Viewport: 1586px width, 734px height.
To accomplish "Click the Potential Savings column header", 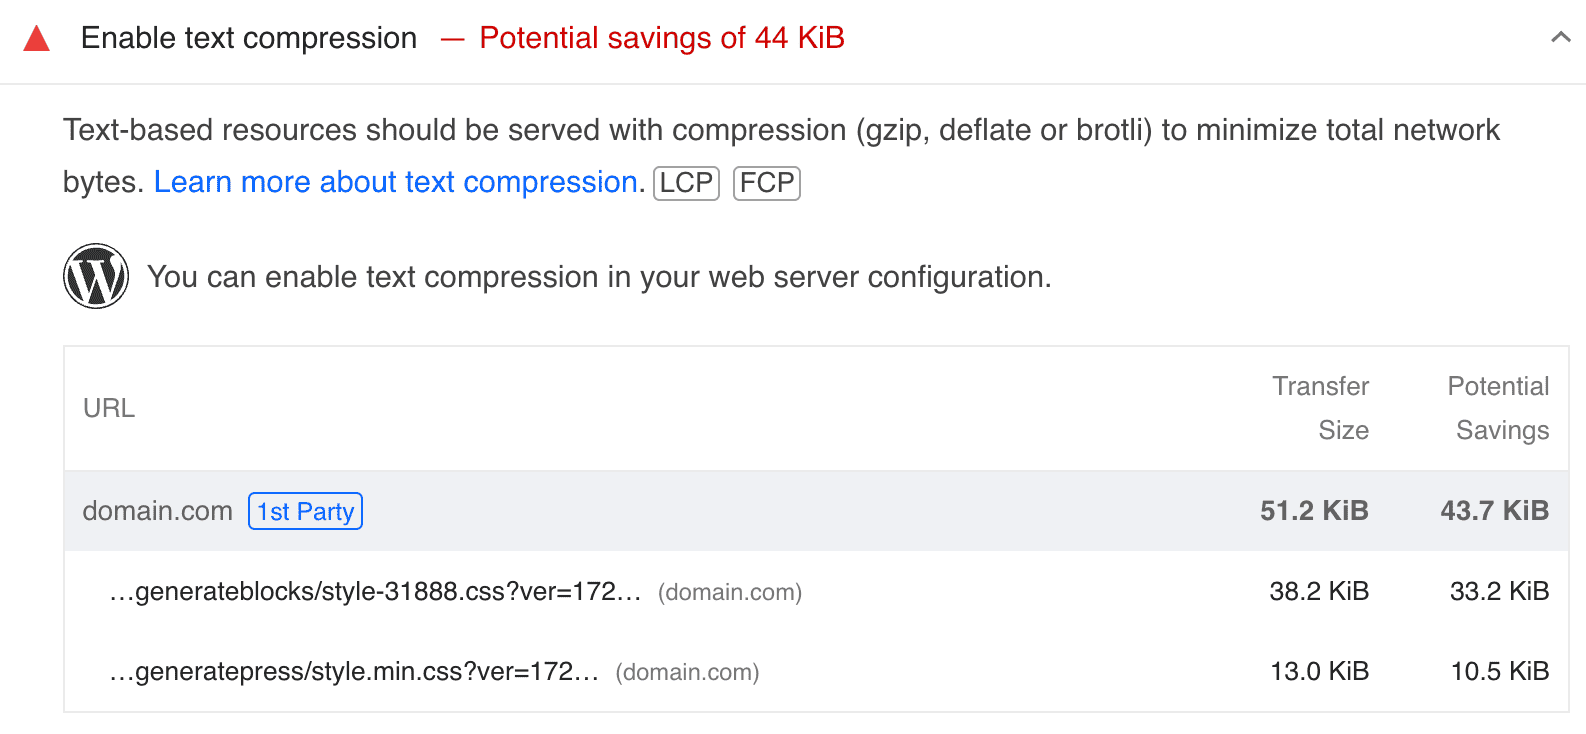I will click(1498, 408).
